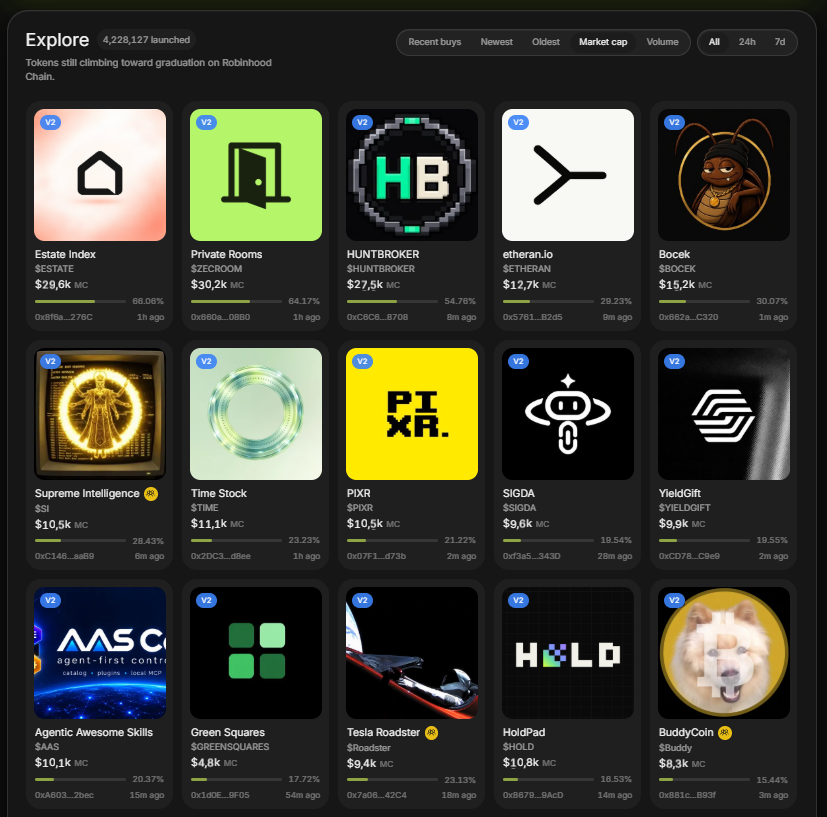Viewport: 827px width, 817px height.
Task: Click the V2 badge on Green Squares card
Action: pos(207,600)
